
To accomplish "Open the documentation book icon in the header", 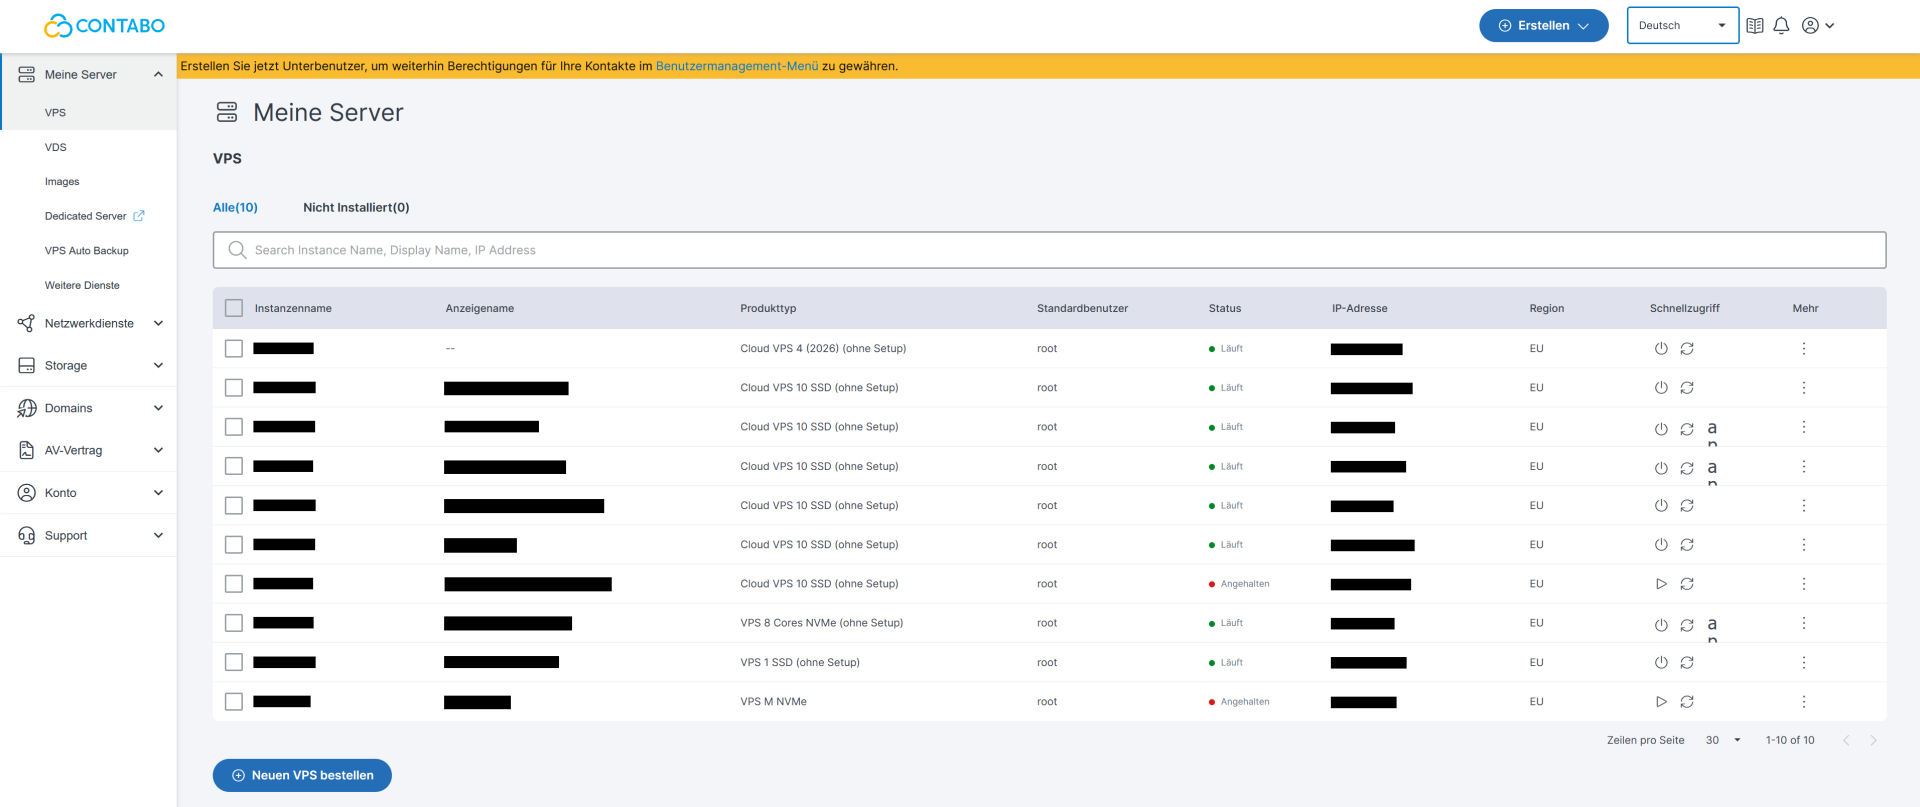I will (x=1755, y=26).
